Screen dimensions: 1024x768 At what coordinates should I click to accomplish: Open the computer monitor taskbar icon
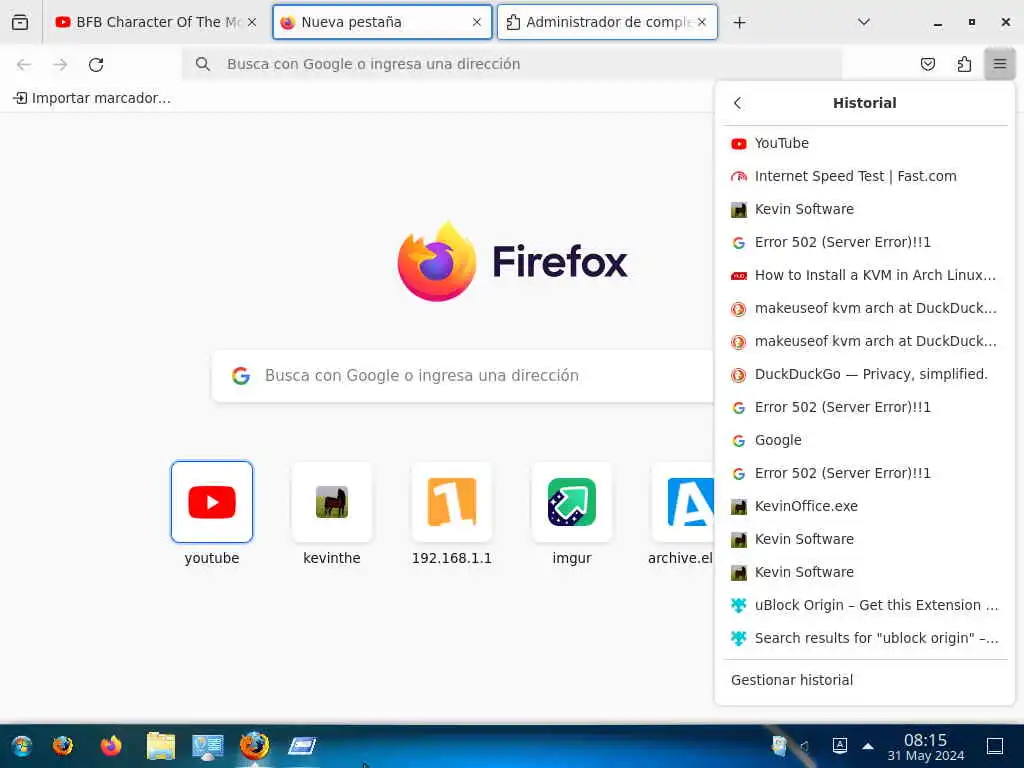click(x=208, y=746)
